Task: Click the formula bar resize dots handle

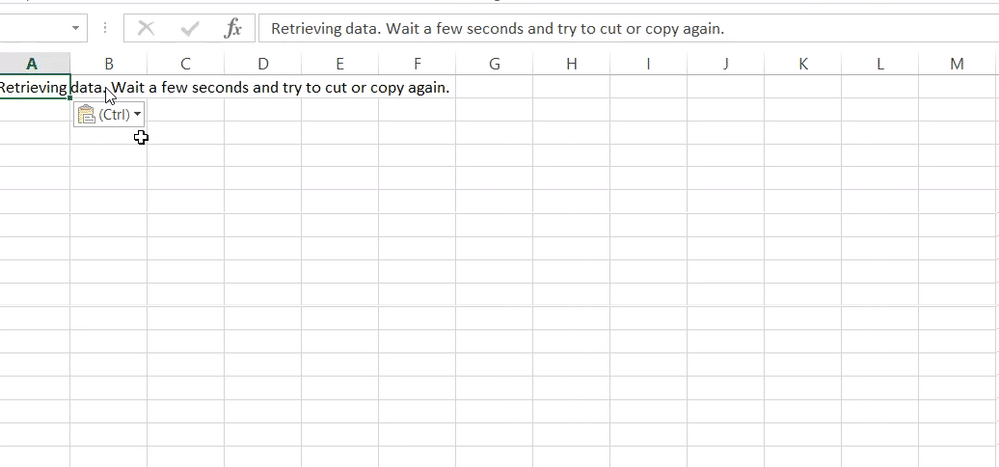Action: tap(105, 29)
